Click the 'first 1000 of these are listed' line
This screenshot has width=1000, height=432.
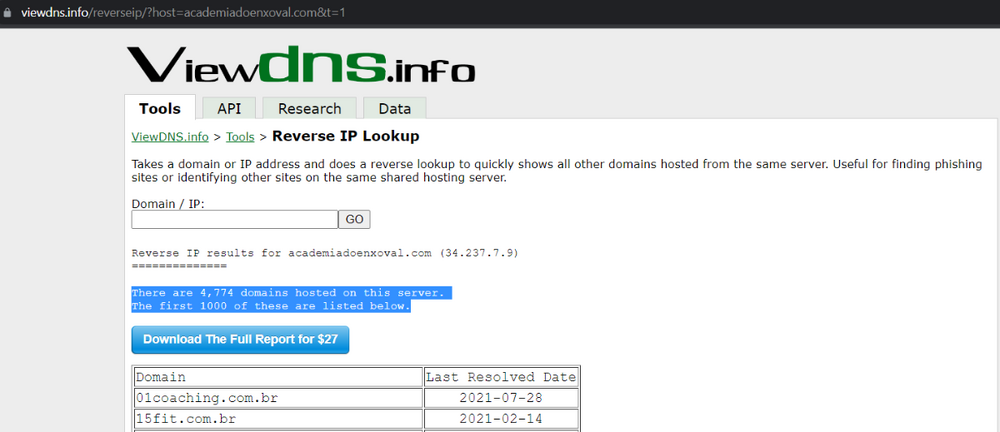pyautogui.click(x=271, y=306)
